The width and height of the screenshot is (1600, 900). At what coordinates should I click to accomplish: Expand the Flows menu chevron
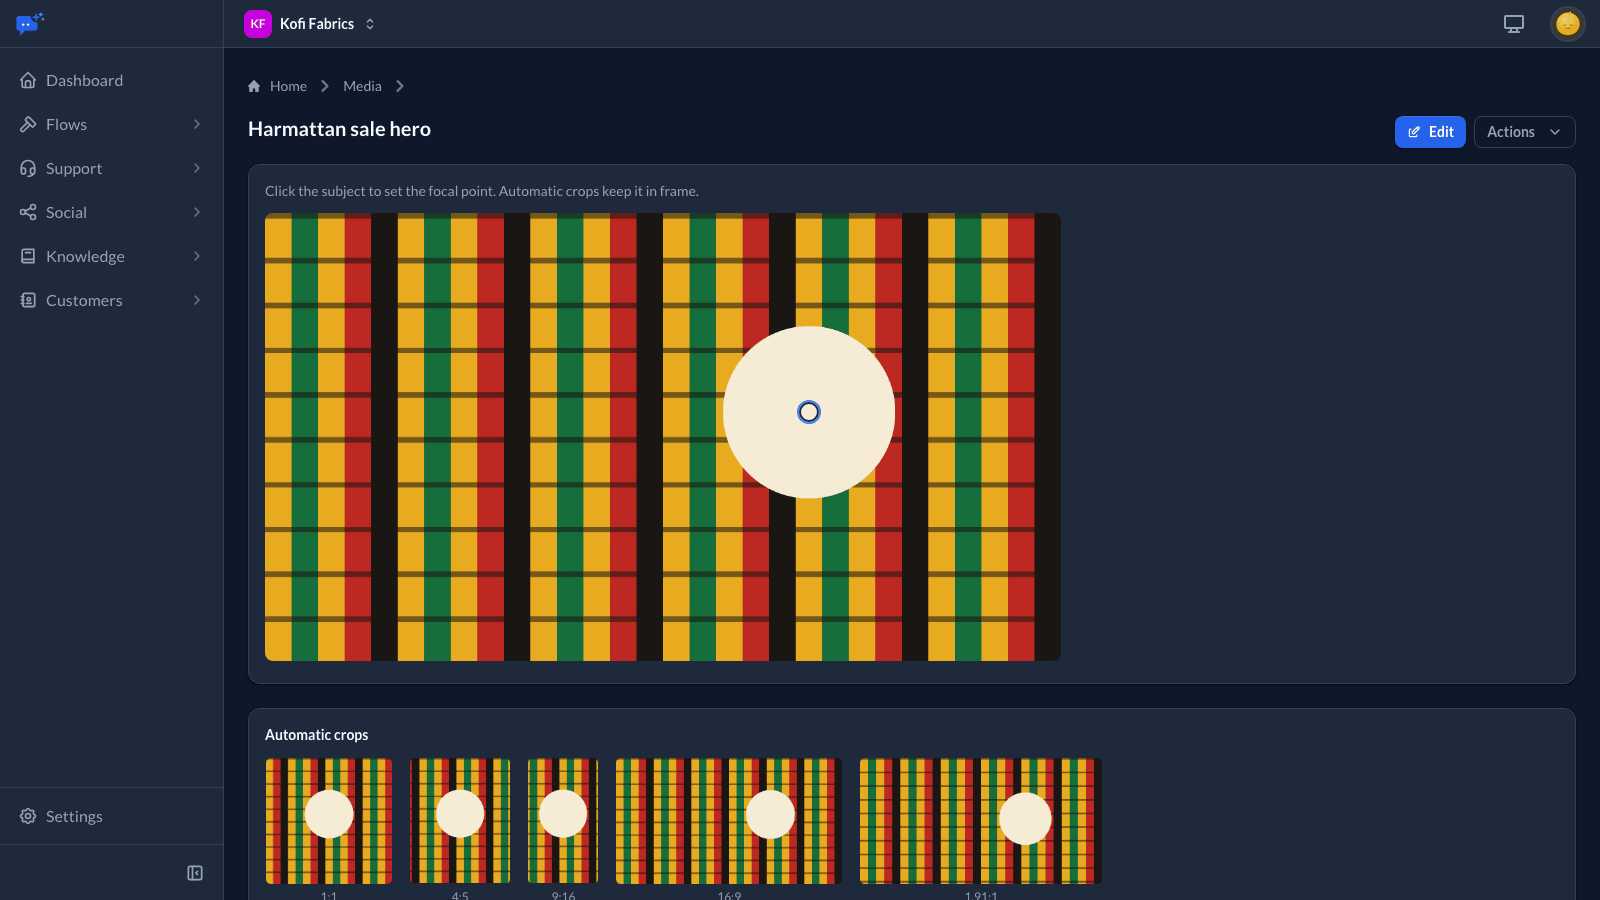tap(197, 124)
